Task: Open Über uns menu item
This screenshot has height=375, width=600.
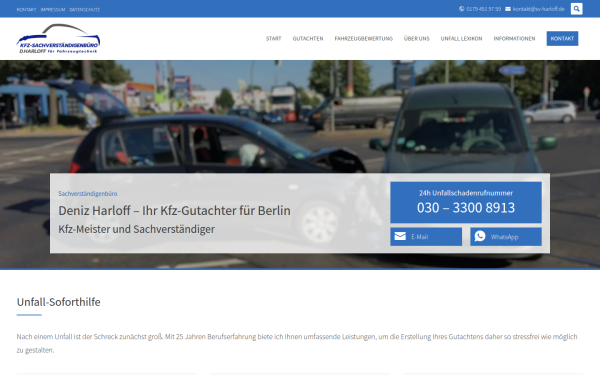Action: 417,39
